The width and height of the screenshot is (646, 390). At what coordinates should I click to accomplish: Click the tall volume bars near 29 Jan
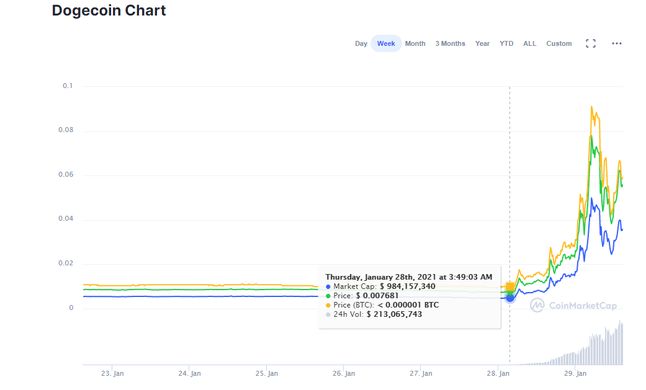coord(606,346)
